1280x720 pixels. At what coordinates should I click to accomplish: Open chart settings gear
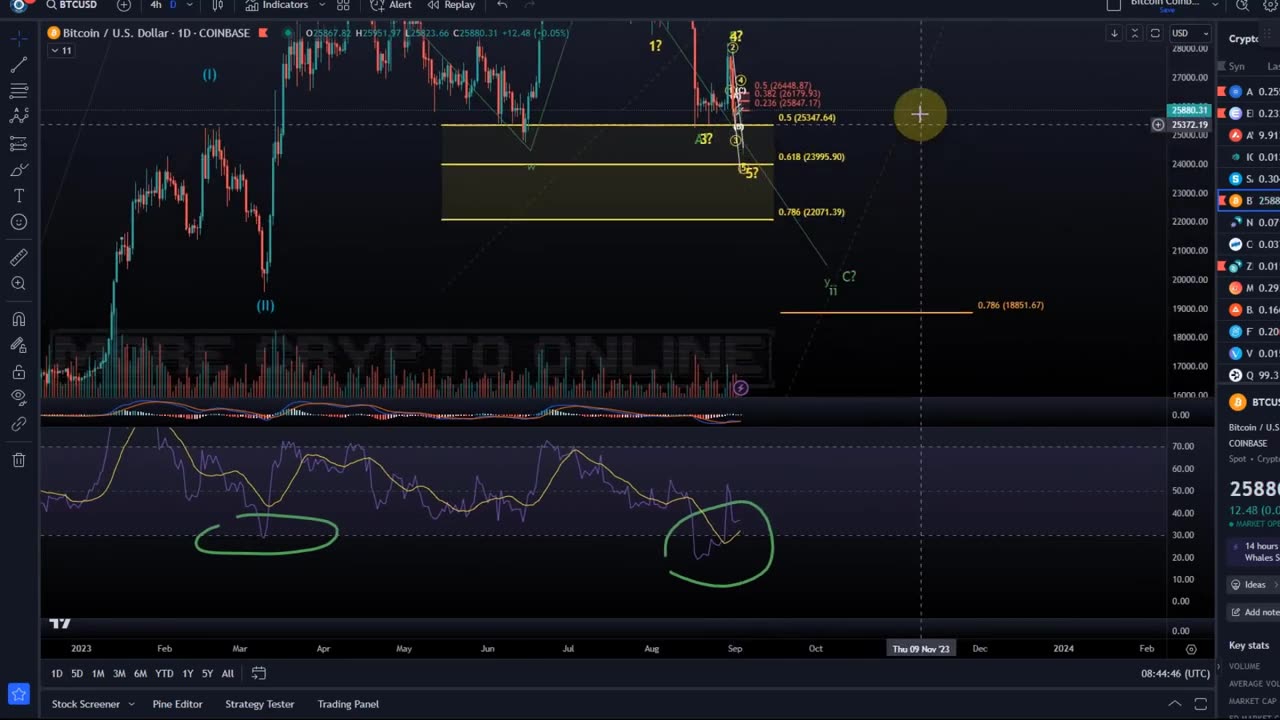point(1270,5)
